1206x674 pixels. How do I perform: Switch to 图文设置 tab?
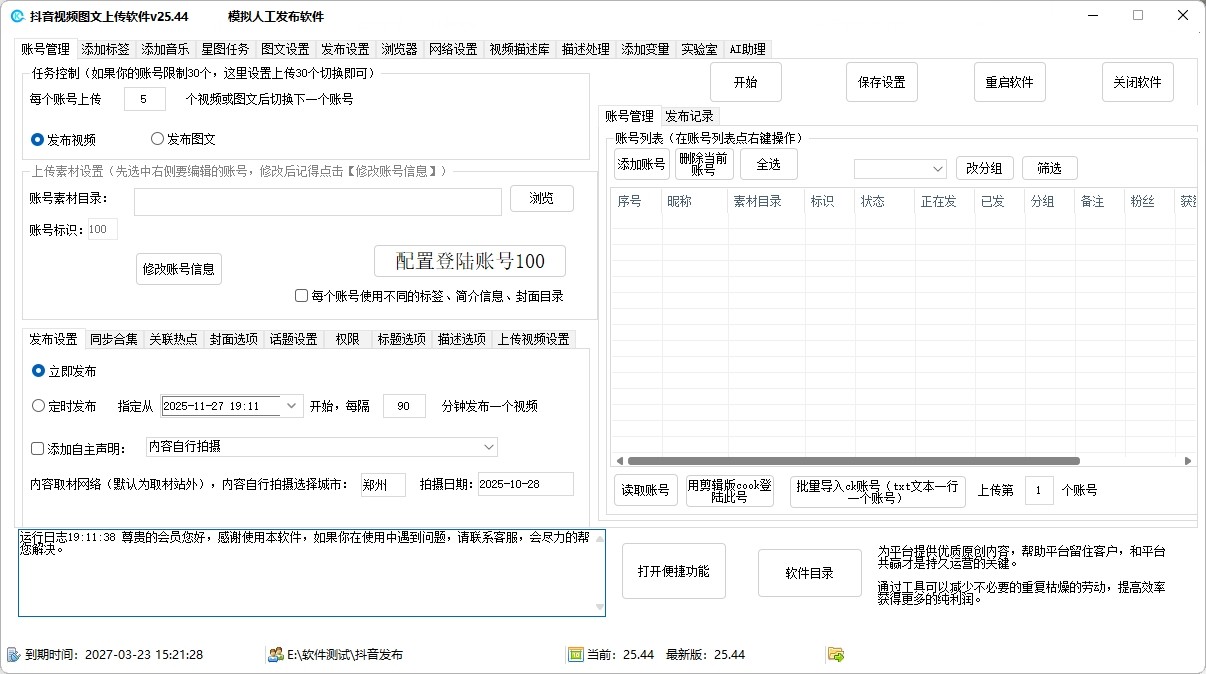[x=285, y=49]
